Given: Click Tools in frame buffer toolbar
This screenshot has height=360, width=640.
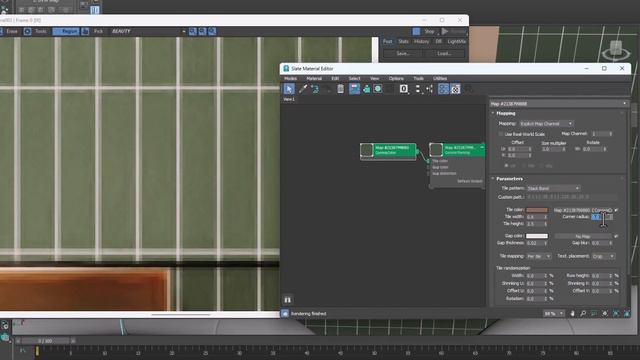Looking at the screenshot, I should pyautogui.click(x=40, y=31).
